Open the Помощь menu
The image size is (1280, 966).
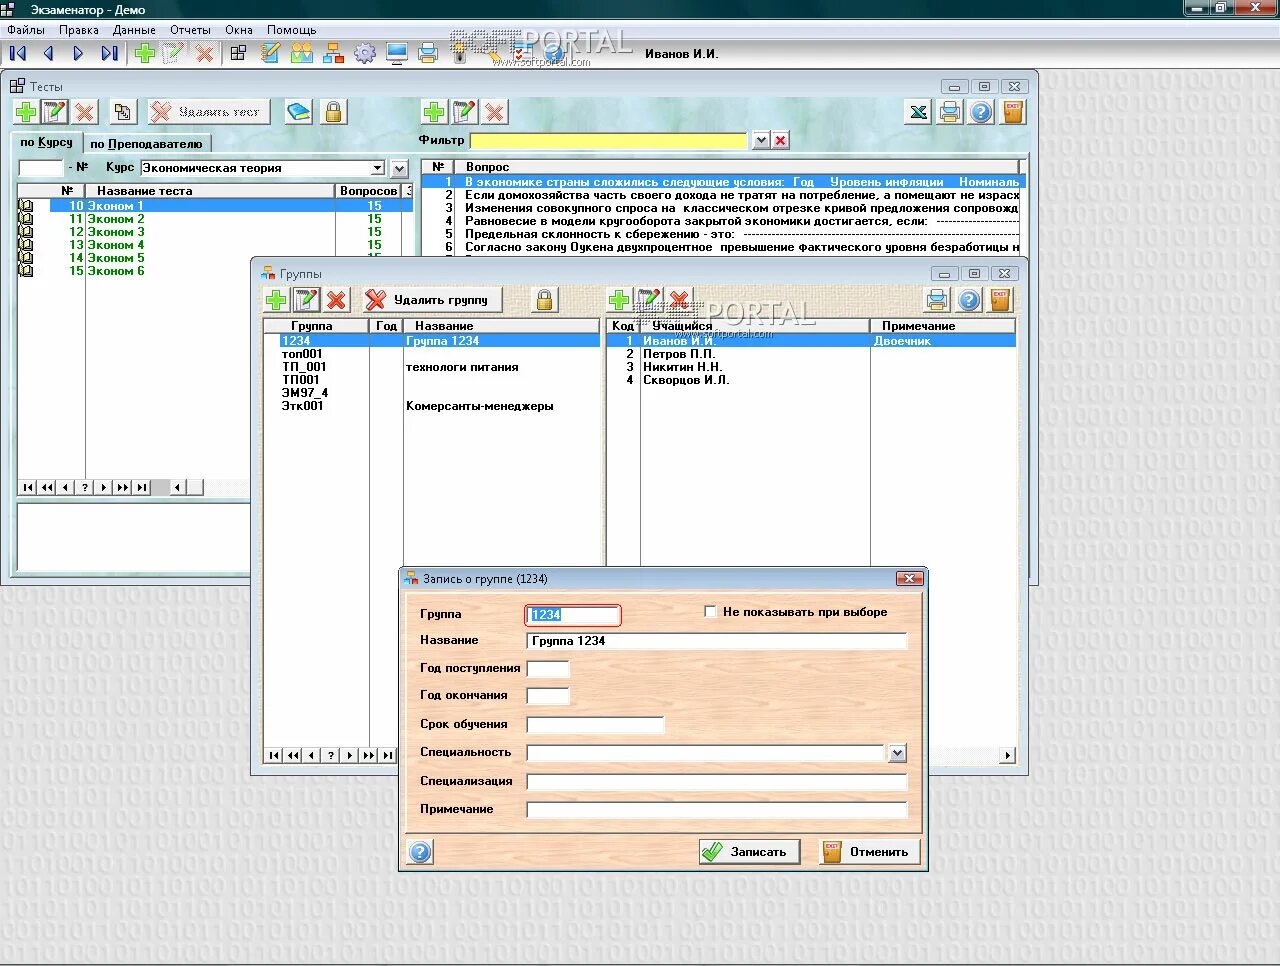point(292,30)
